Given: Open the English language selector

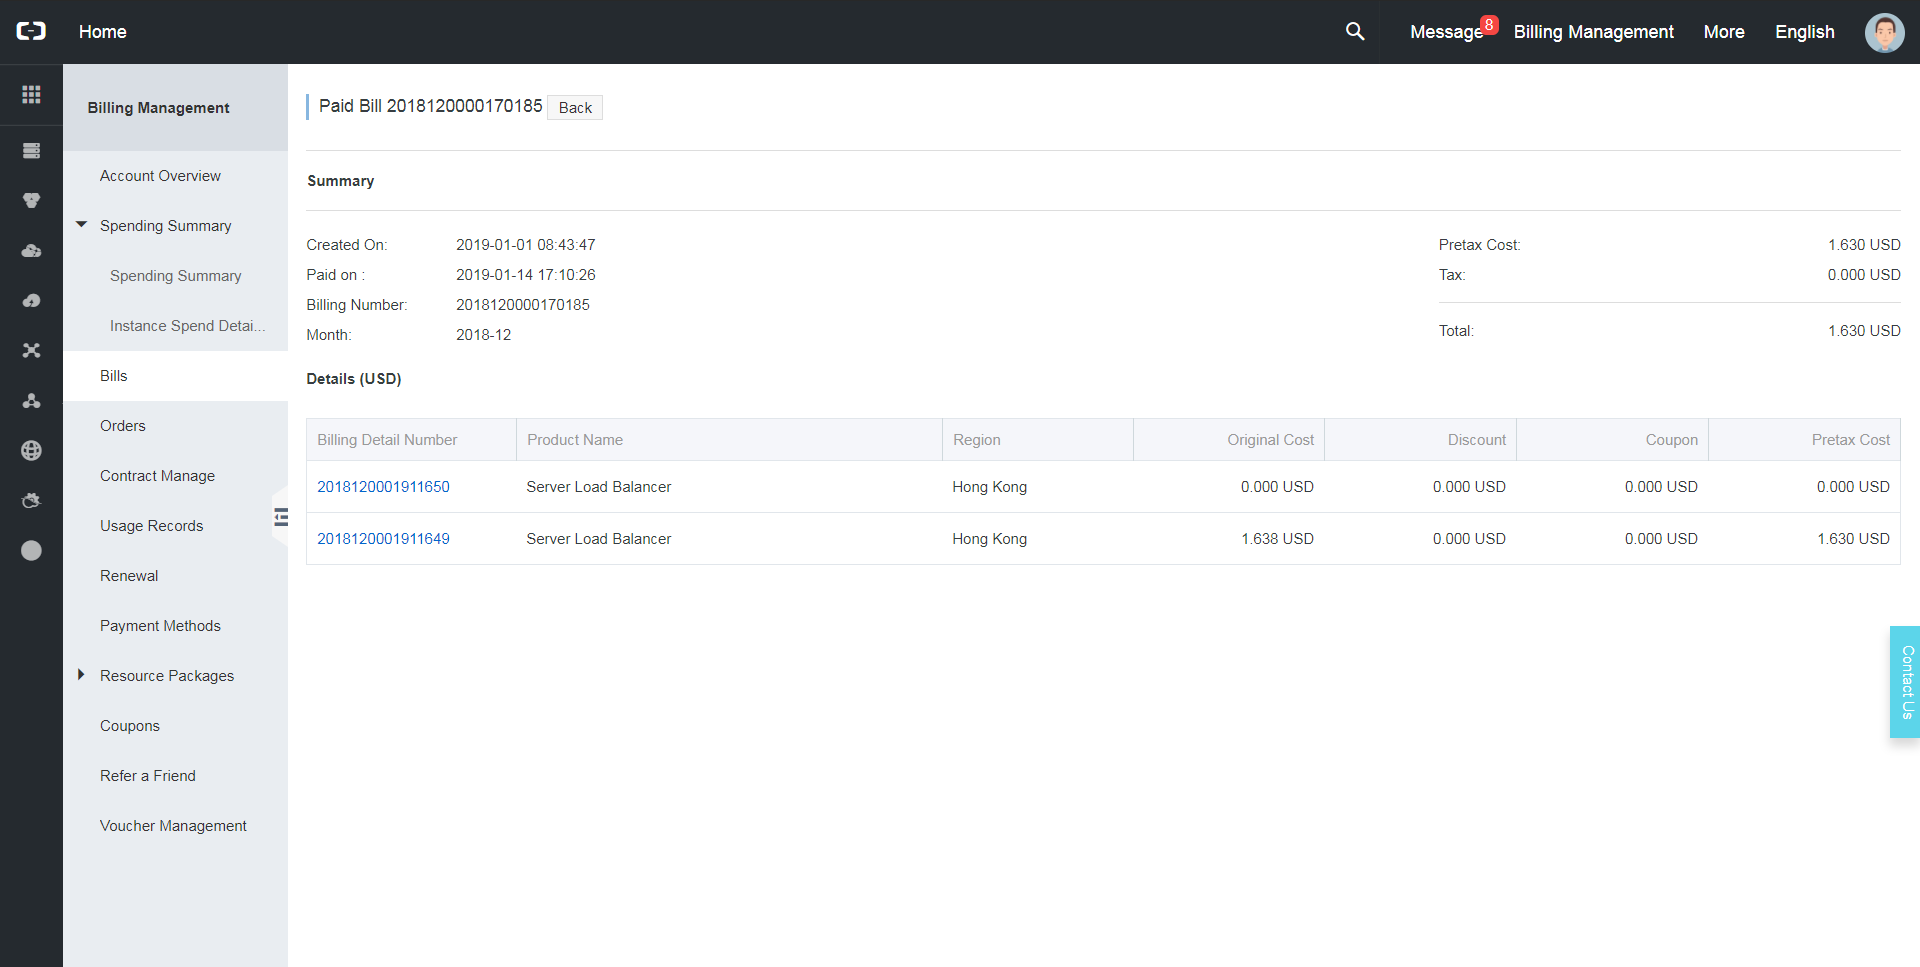Looking at the screenshot, I should coord(1804,32).
